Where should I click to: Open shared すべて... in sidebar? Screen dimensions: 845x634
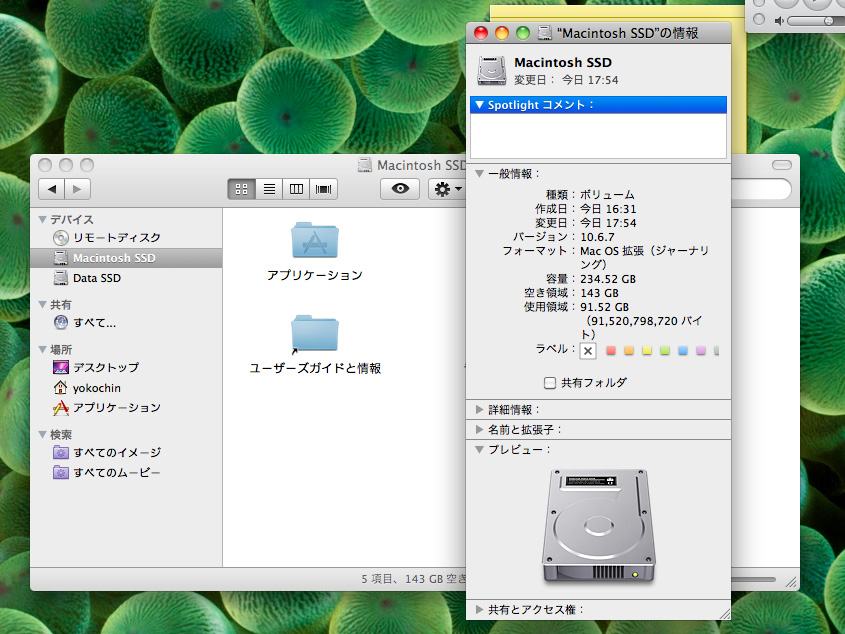tap(126, 322)
